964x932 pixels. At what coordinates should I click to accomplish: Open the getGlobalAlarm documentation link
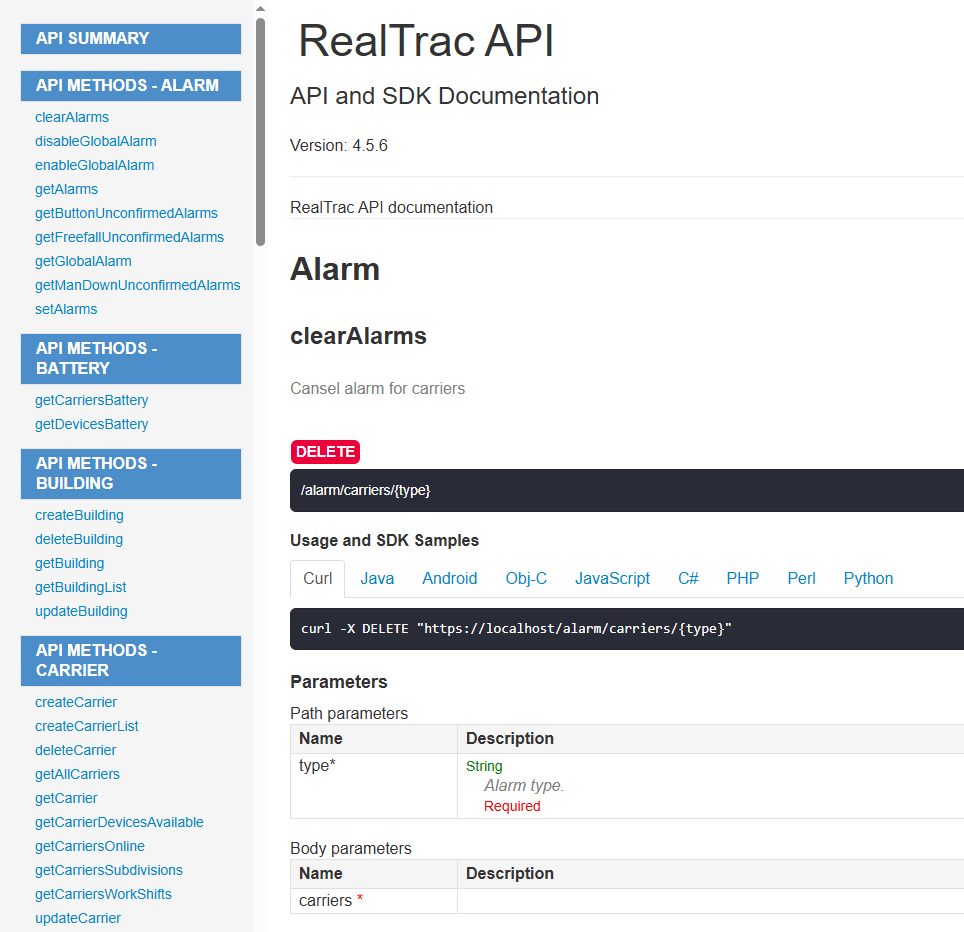pyautogui.click(x=83, y=261)
